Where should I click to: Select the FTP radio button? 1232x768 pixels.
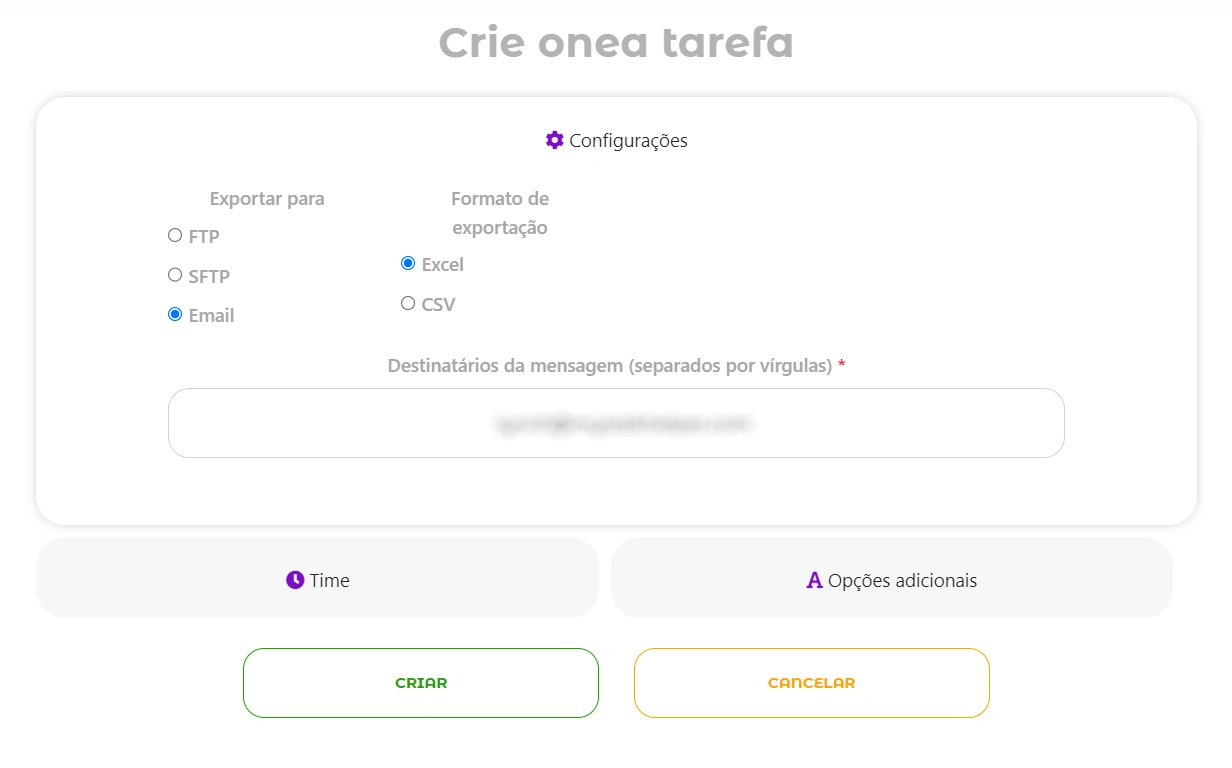pos(175,236)
